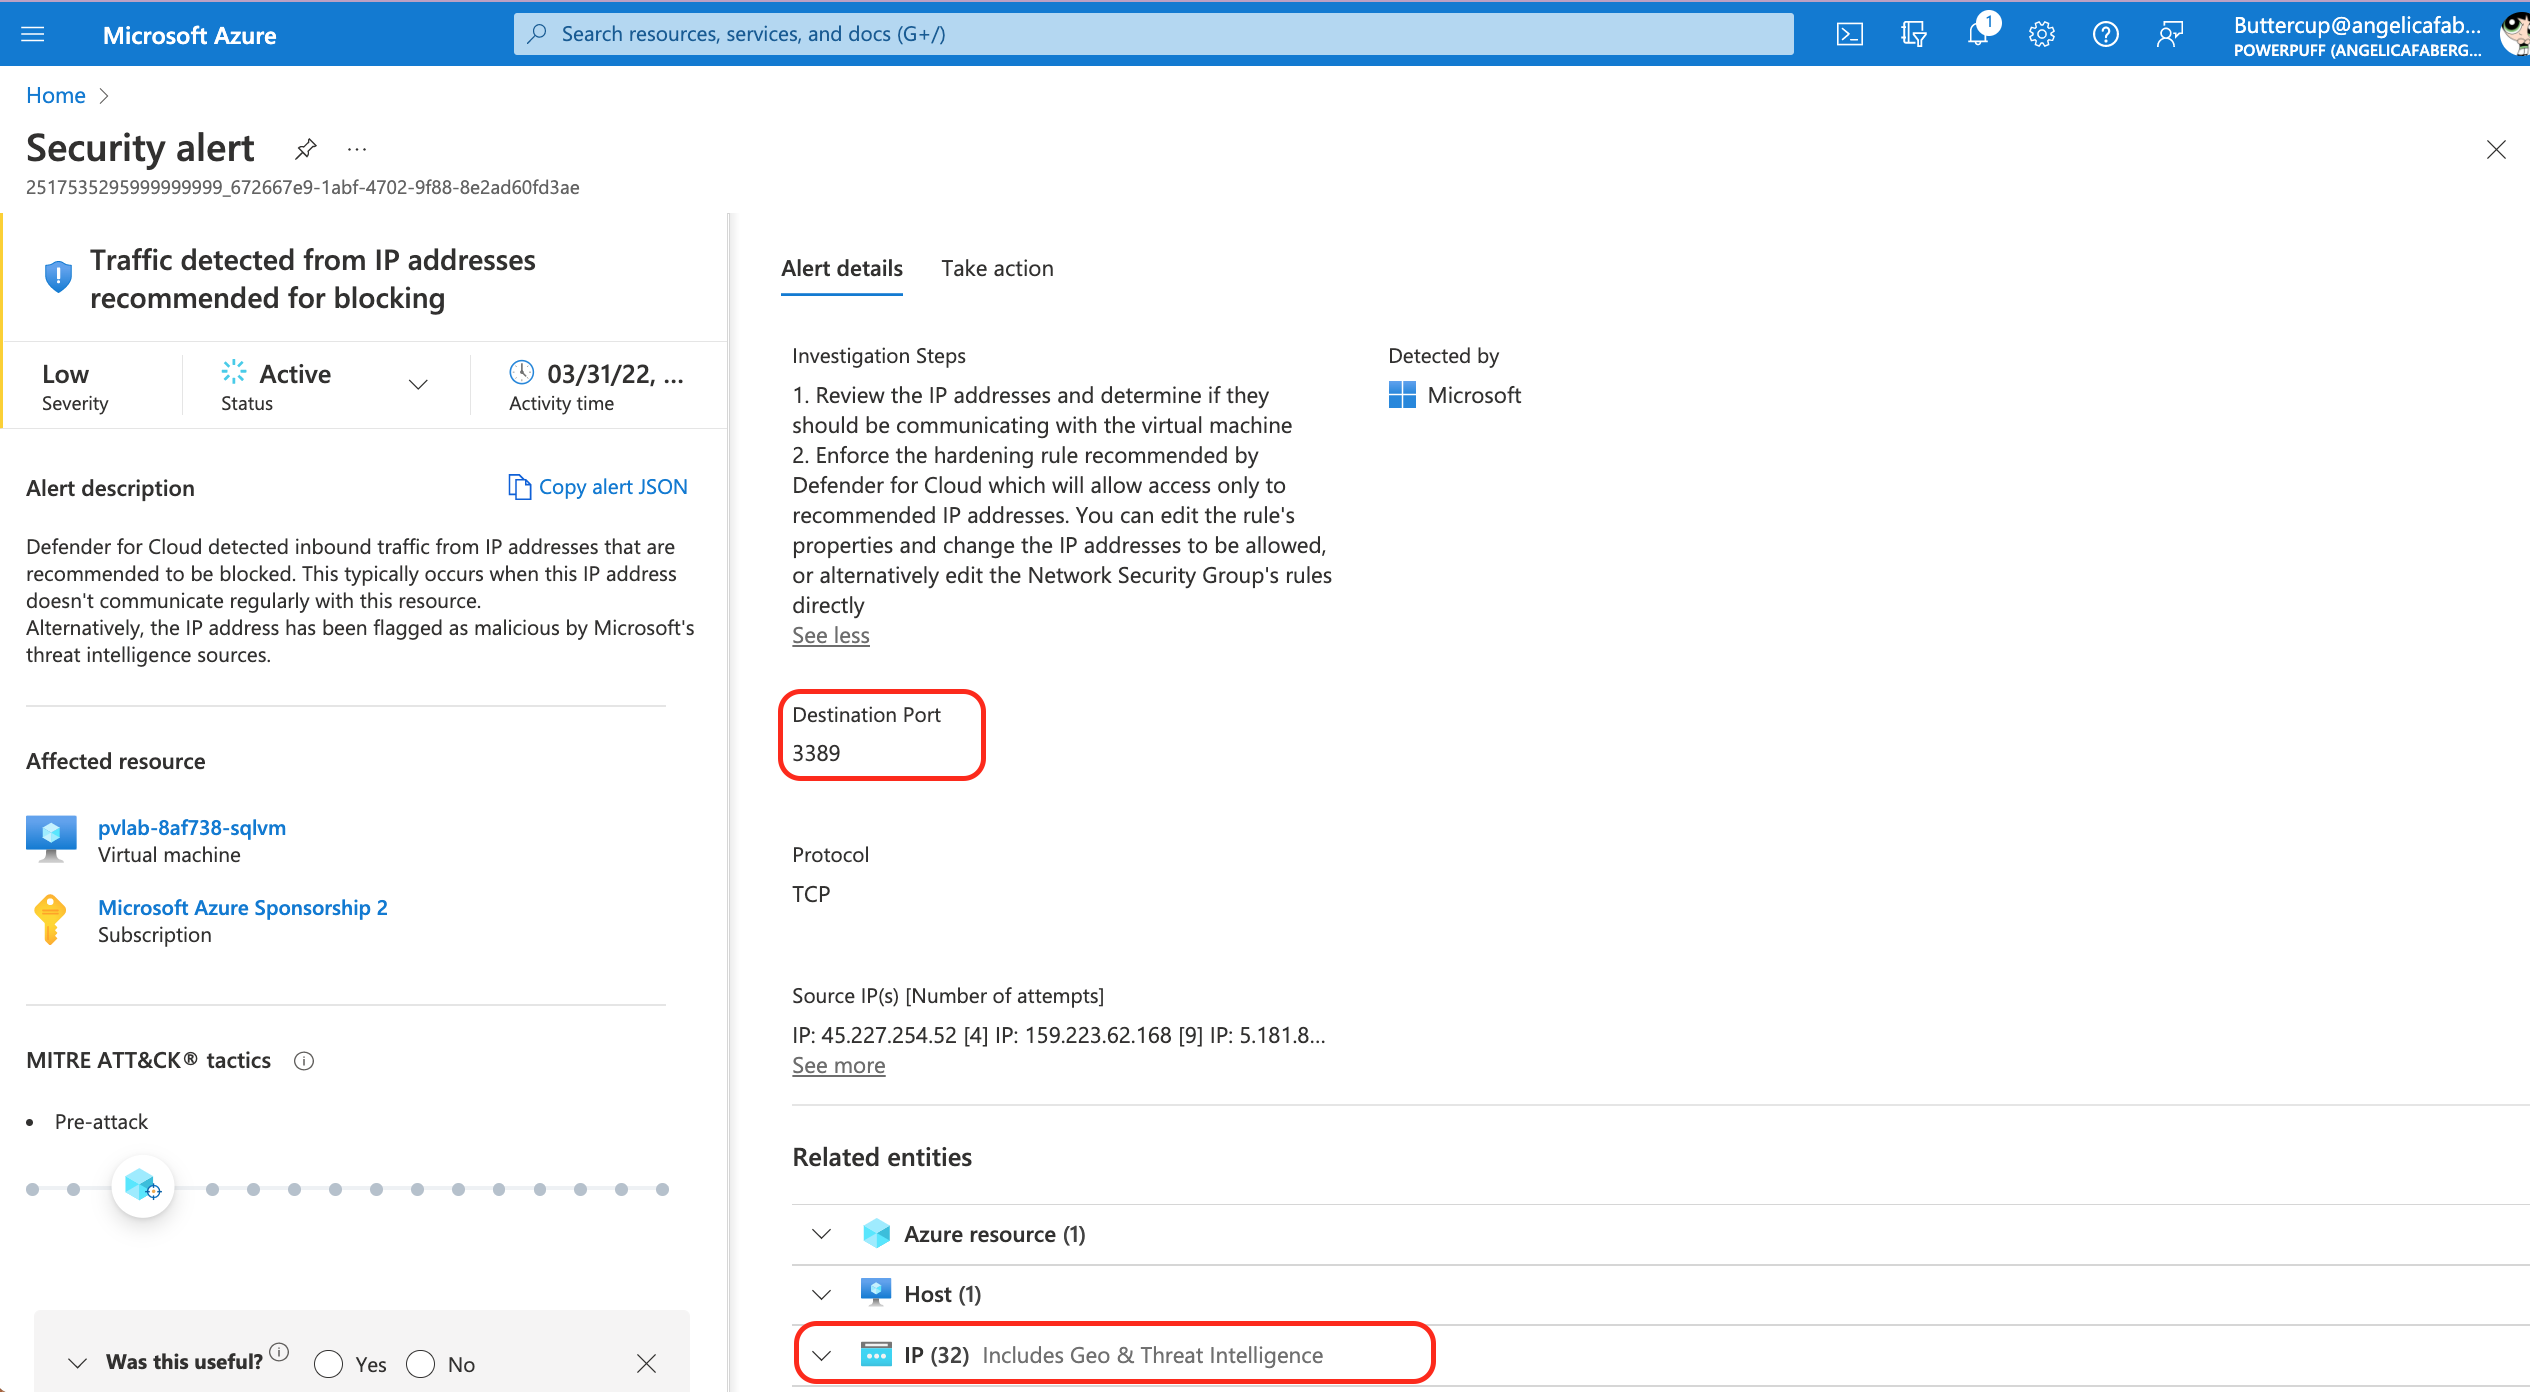Open portal settings gear
This screenshot has width=2530, height=1392.
tap(2041, 34)
